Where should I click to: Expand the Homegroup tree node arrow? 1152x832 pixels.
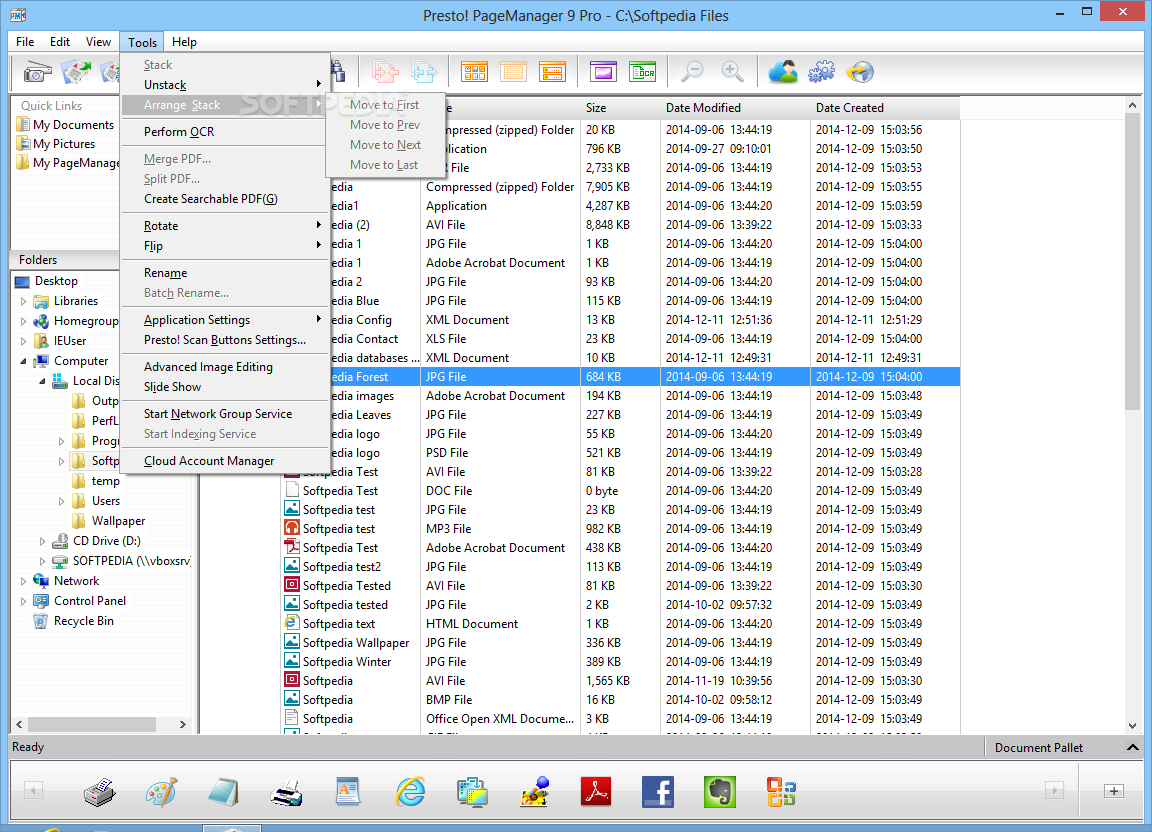pyautogui.click(x=23, y=321)
